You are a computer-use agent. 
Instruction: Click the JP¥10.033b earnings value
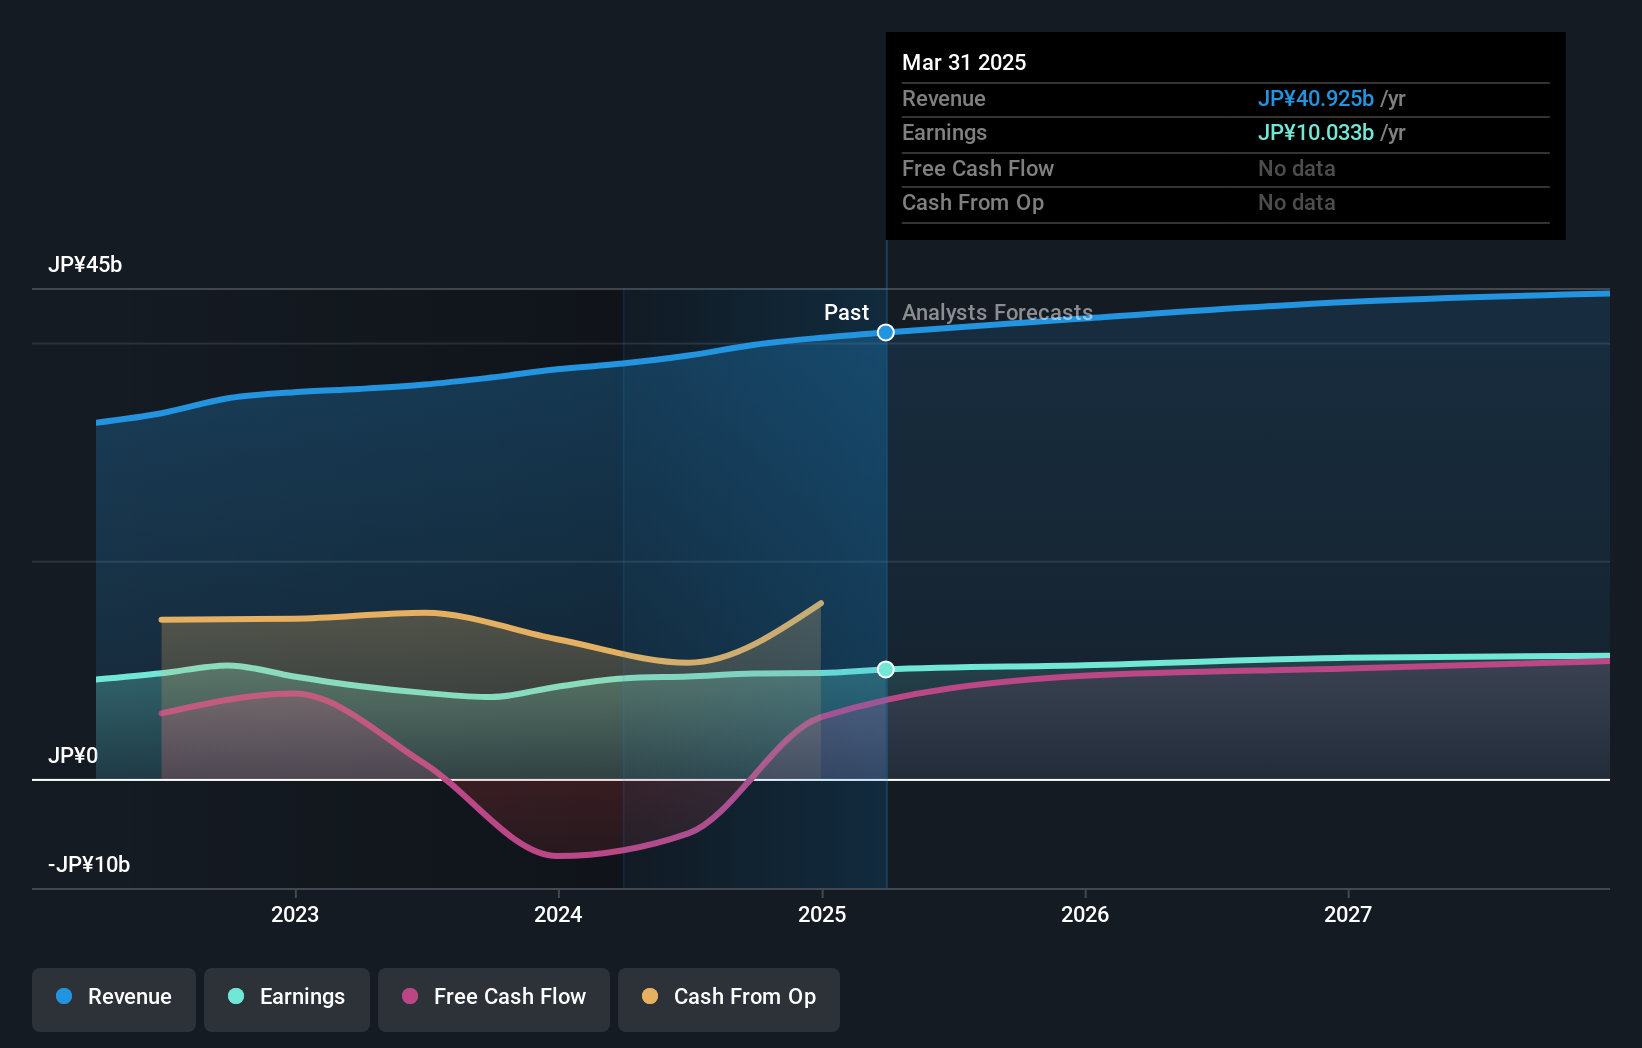1316,132
